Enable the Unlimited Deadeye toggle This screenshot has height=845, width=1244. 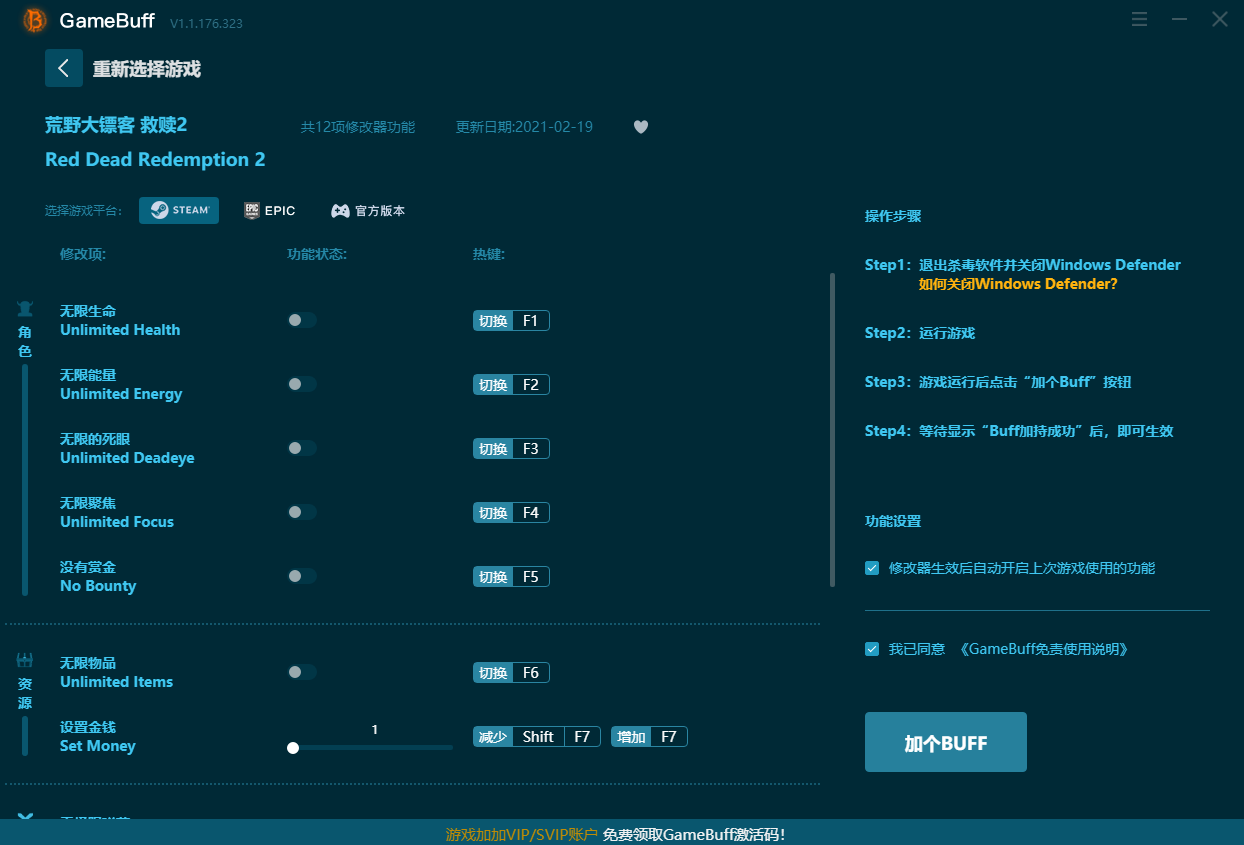click(x=302, y=448)
